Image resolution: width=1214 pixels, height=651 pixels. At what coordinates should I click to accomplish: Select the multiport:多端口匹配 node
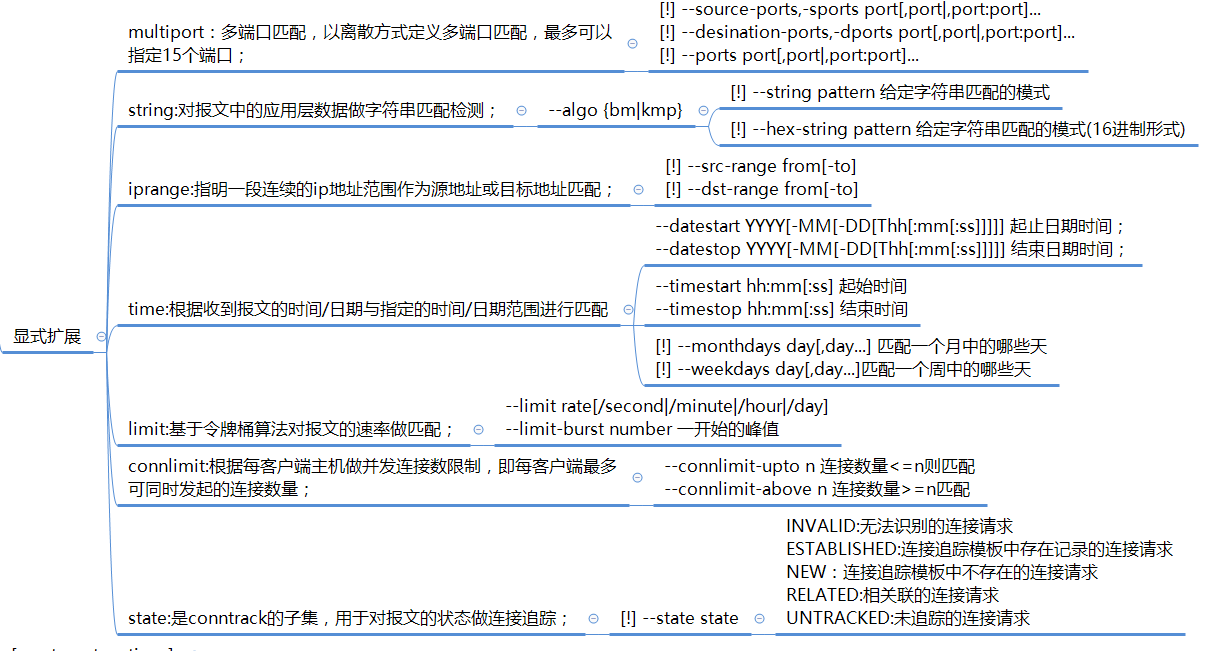371,44
